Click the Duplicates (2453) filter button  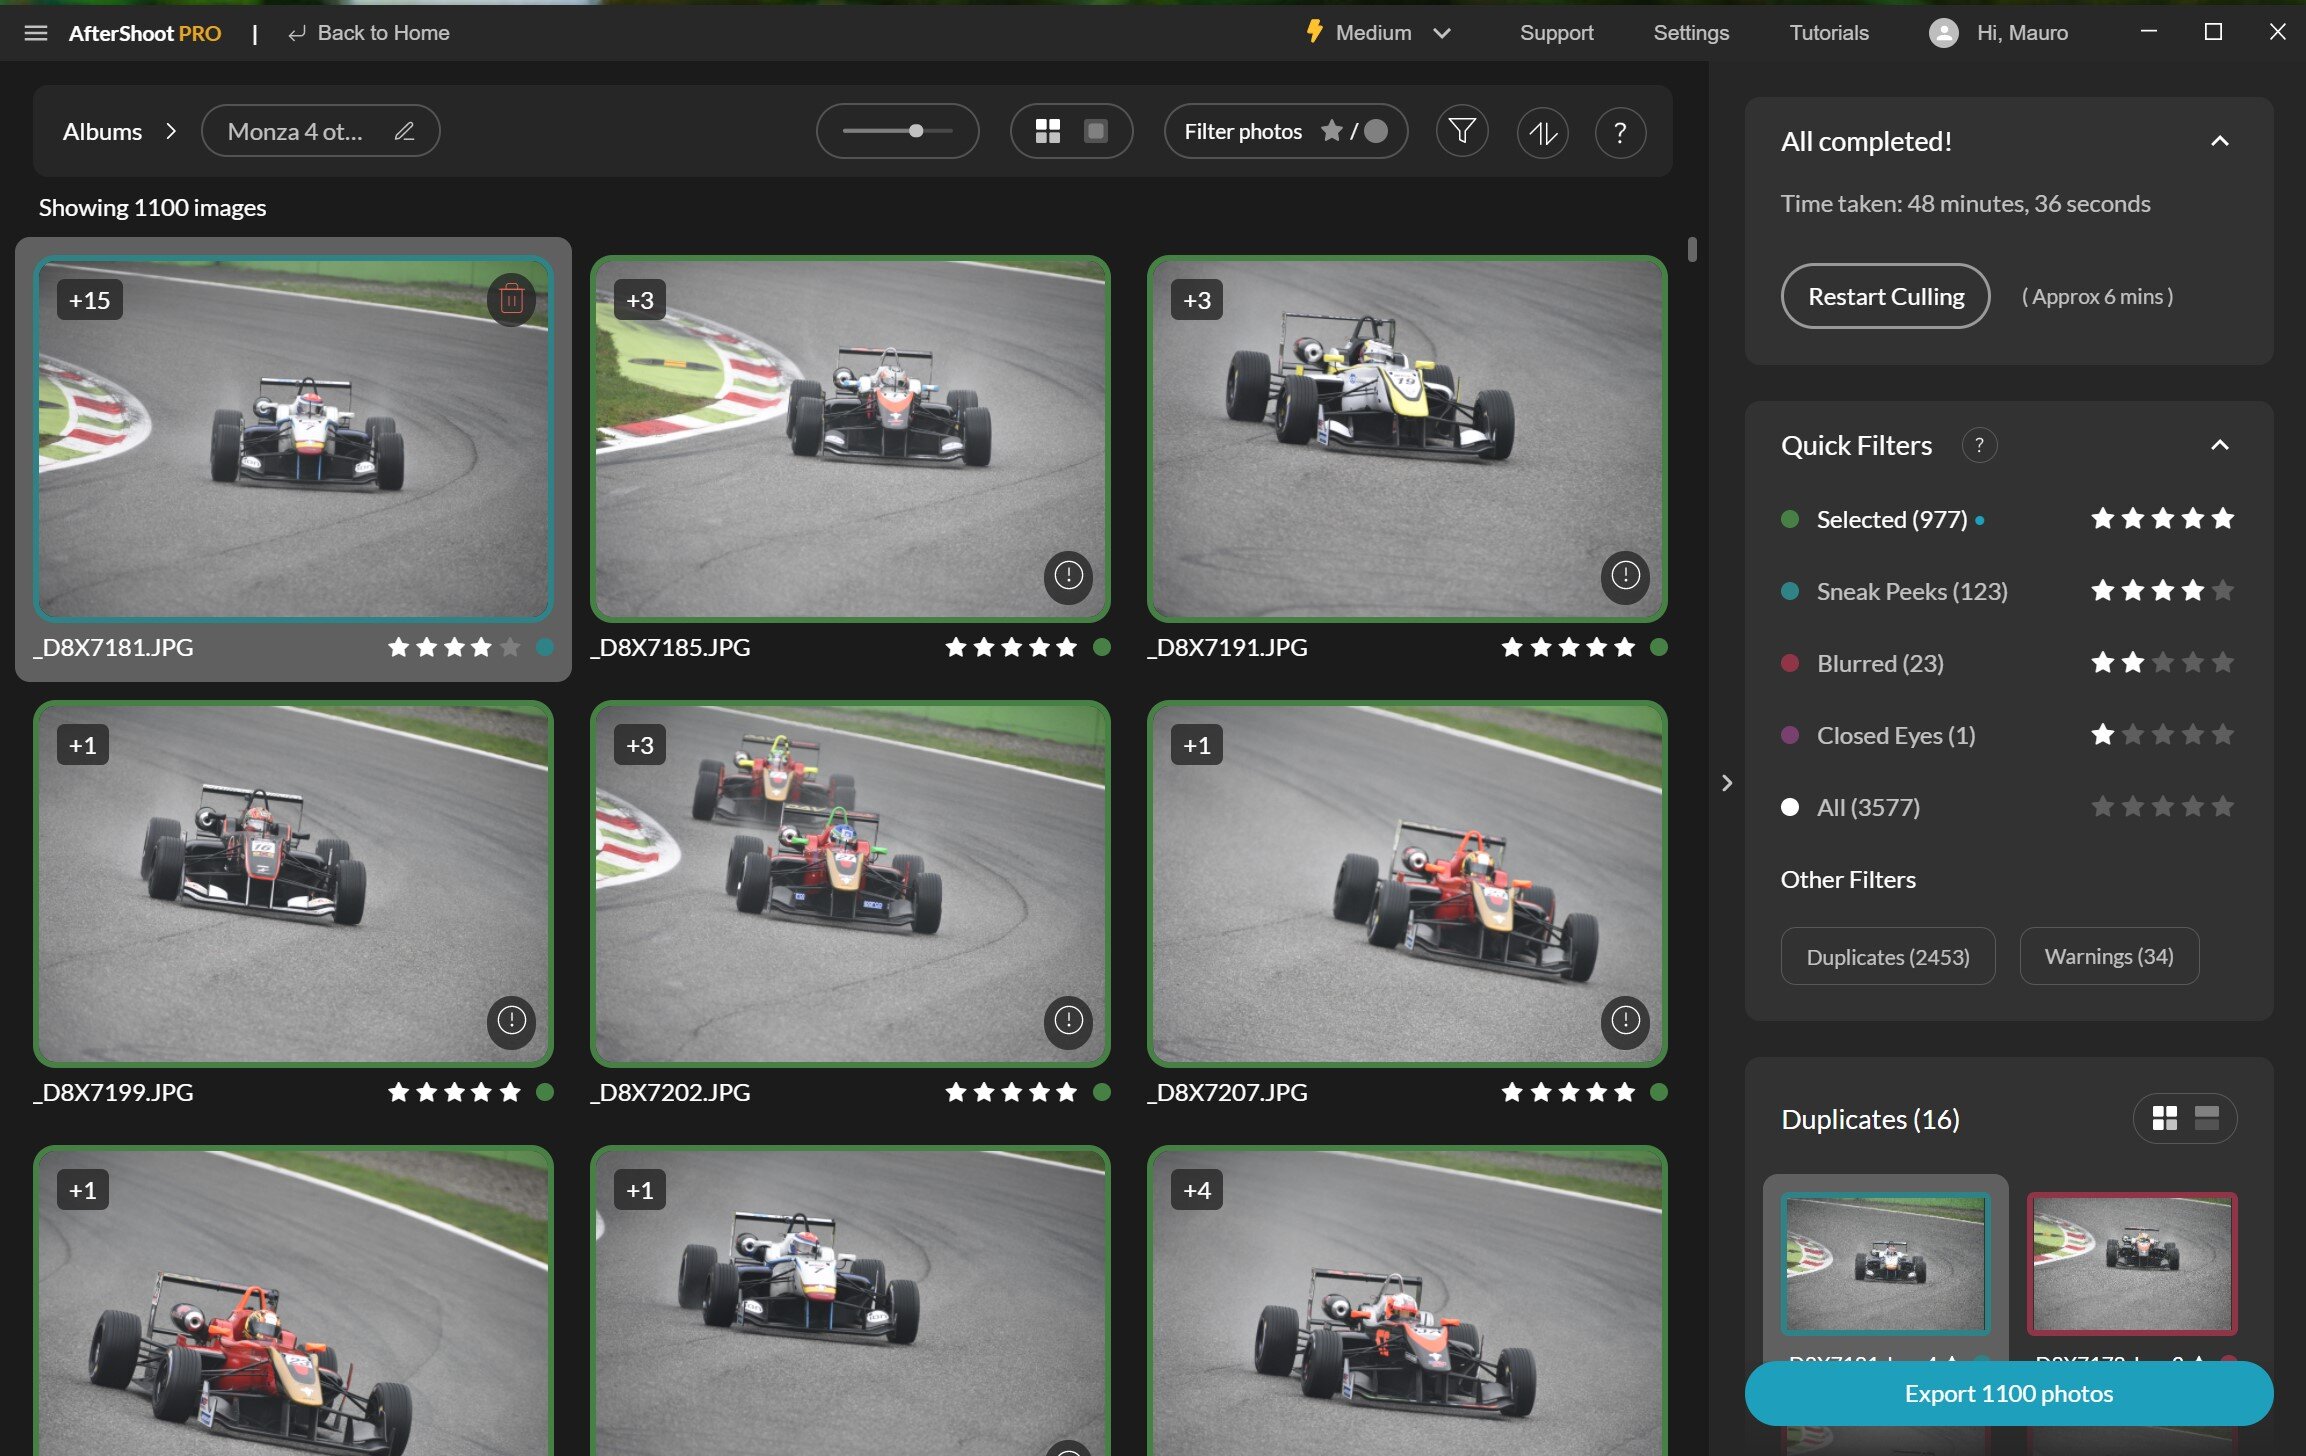(1887, 956)
